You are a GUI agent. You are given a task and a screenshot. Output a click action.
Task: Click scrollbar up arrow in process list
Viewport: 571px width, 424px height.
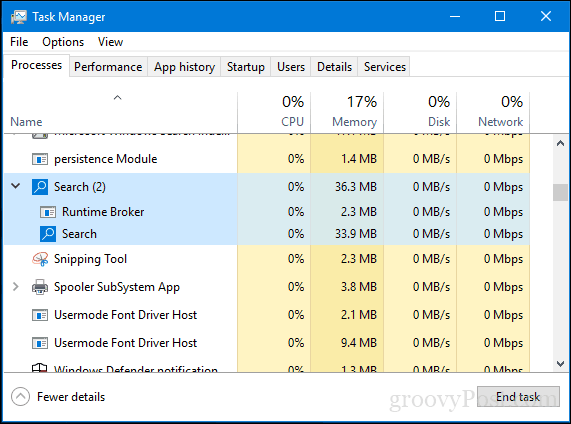(560, 143)
